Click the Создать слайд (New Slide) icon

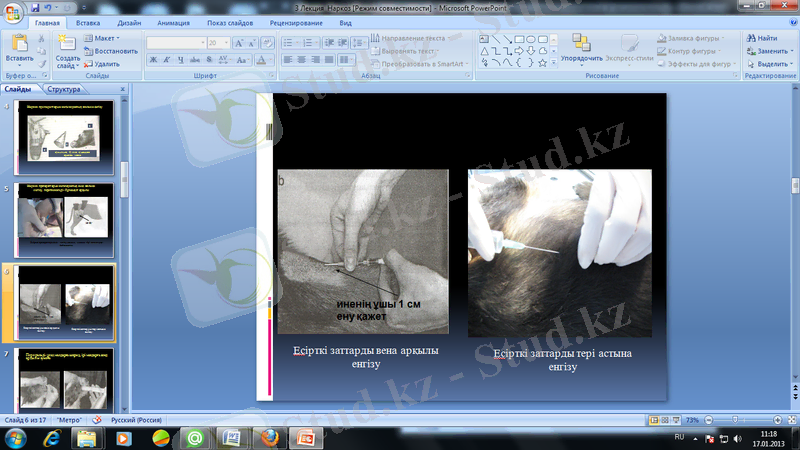pyautogui.click(x=67, y=43)
